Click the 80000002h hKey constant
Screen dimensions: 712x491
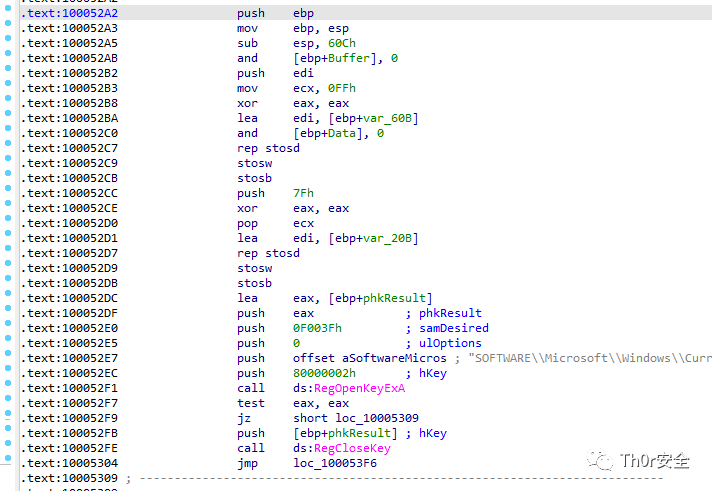click(x=324, y=373)
